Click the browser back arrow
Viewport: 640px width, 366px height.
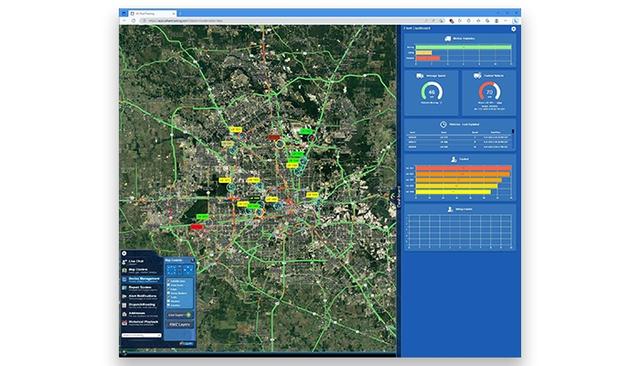coord(124,20)
